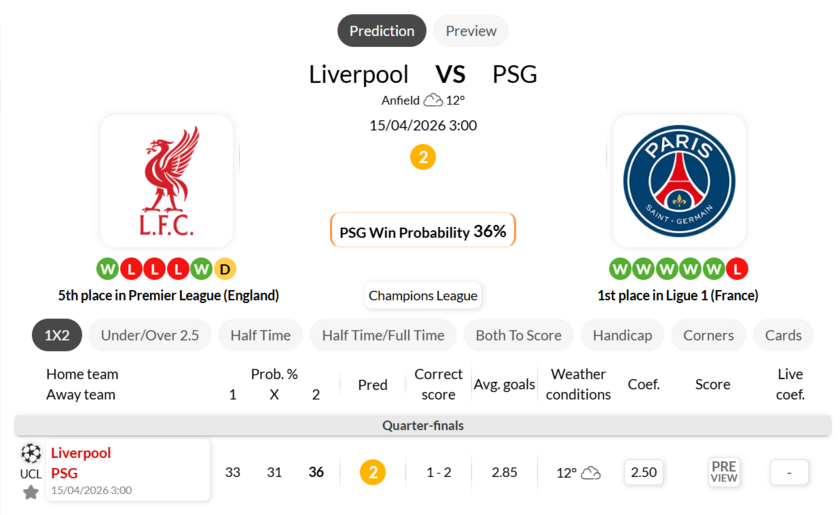Click the UCL Champions League ball icon
Image resolution: width=840 pixels, height=515 pixels.
pos(31,453)
